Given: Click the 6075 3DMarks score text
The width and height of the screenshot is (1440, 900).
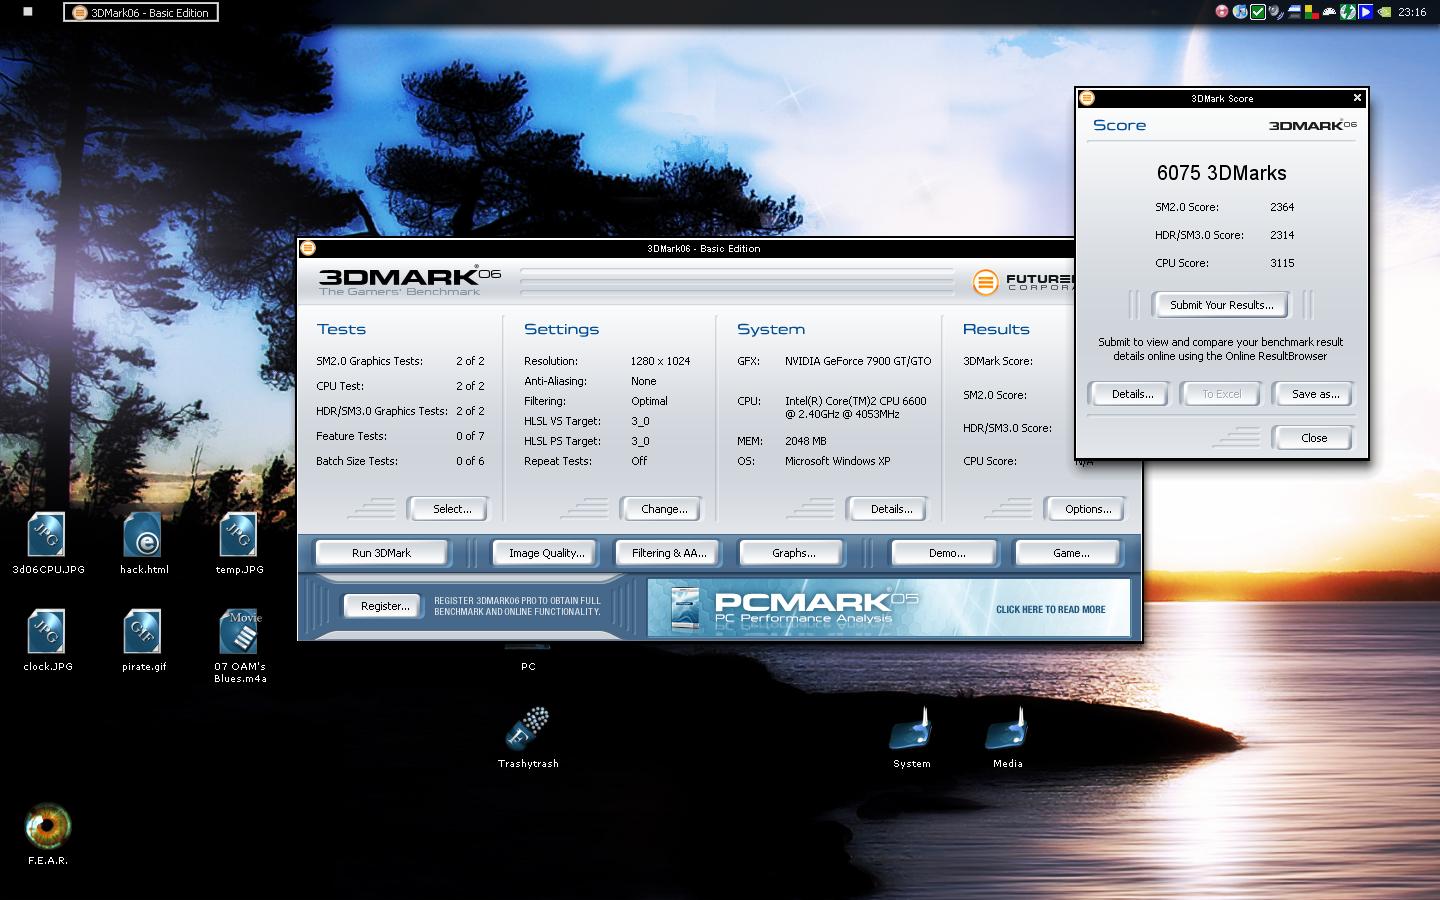Looking at the screenshot, I should [x=1221, y=173].
